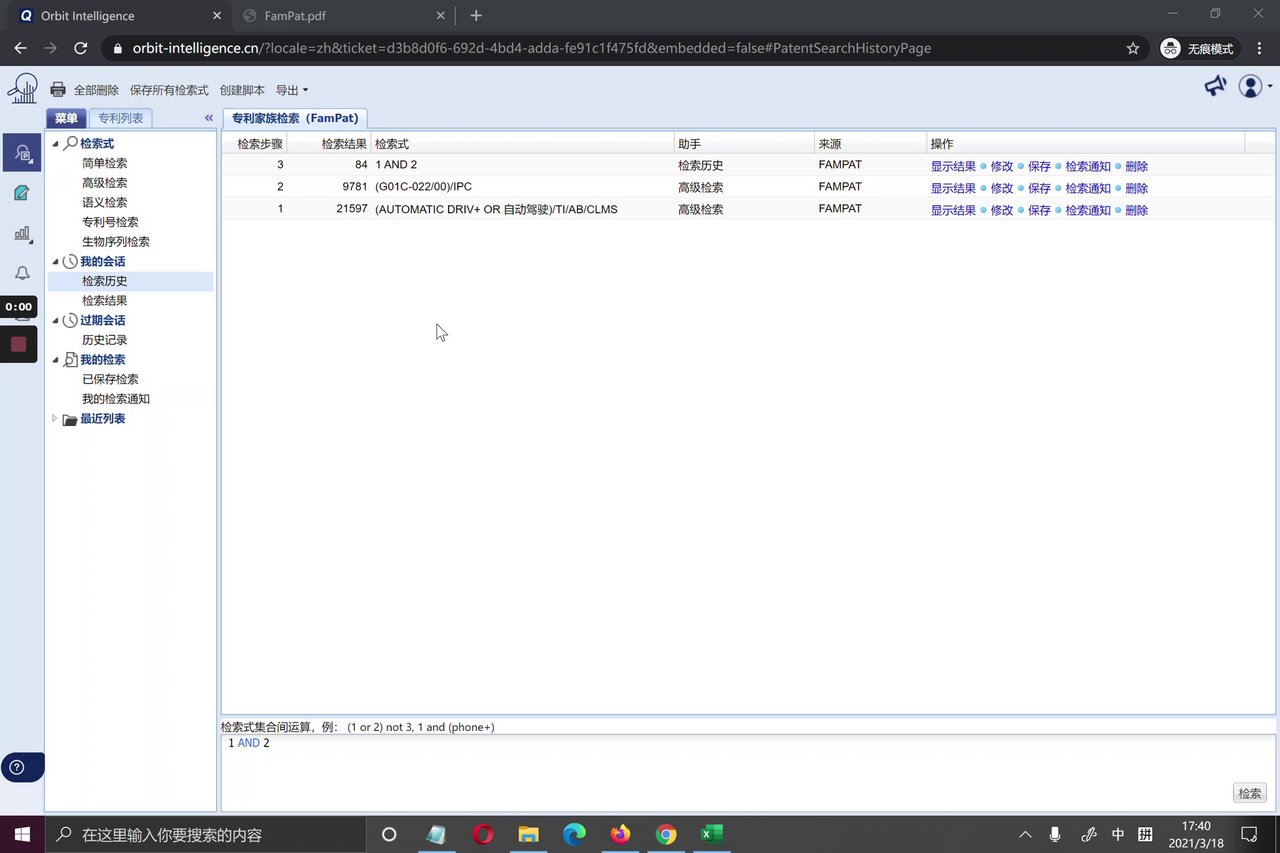
Task: Expand the 最近列表 tree node
Action: 55,419
